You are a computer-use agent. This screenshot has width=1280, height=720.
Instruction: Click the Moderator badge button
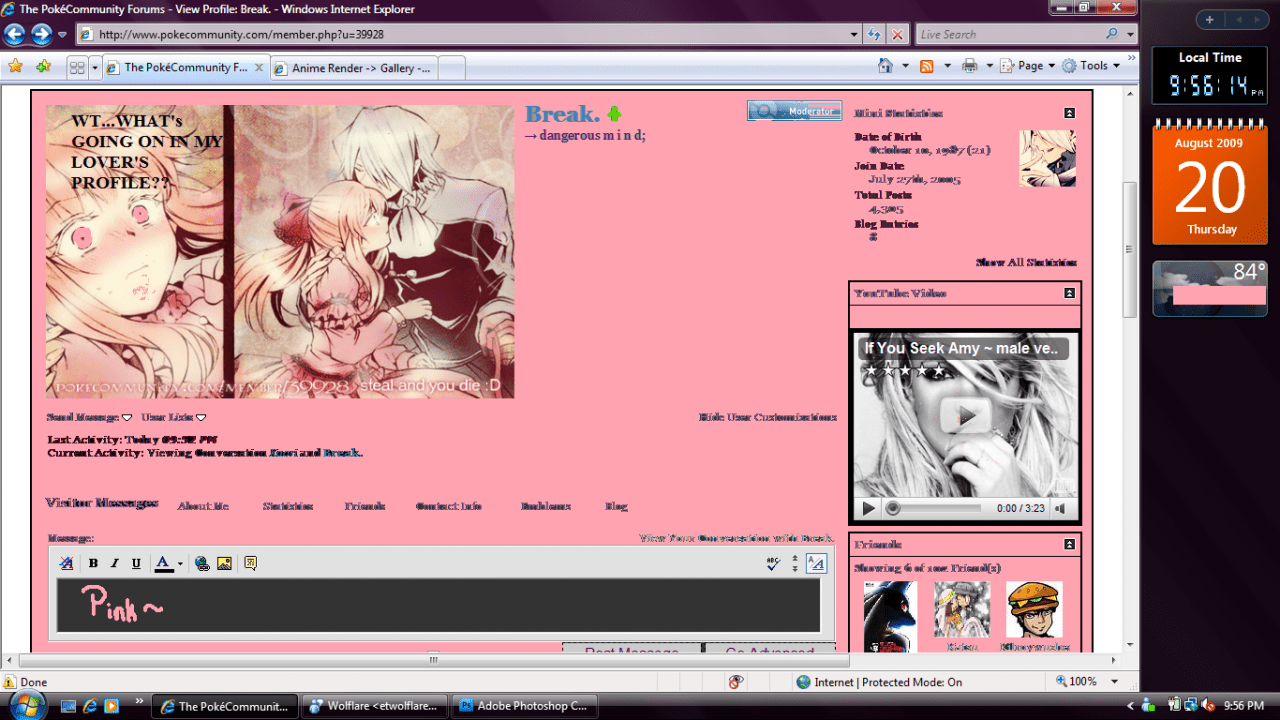coord(794,111)
